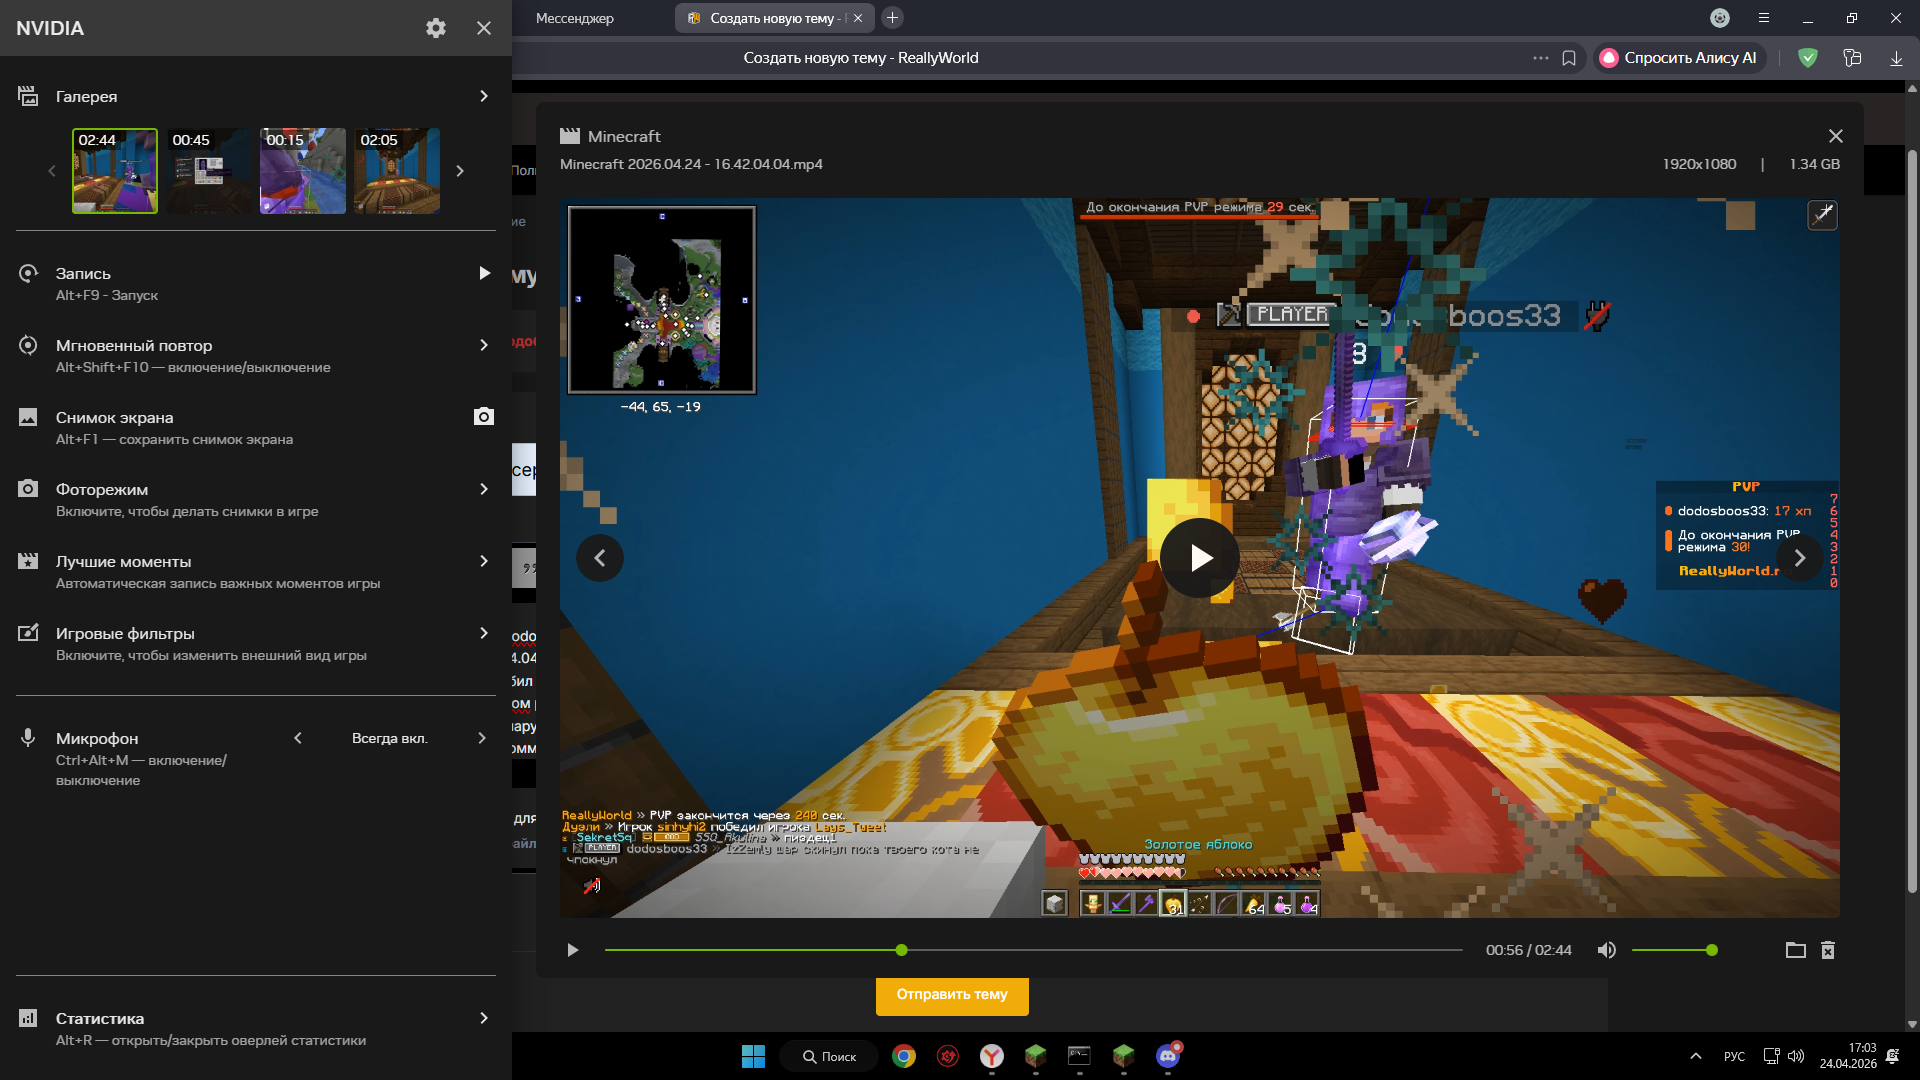Image resolution: width=1920 pixels, height=1080 pixels.
Task: Click the edit icon on video corner
Action: [1822, 215]
